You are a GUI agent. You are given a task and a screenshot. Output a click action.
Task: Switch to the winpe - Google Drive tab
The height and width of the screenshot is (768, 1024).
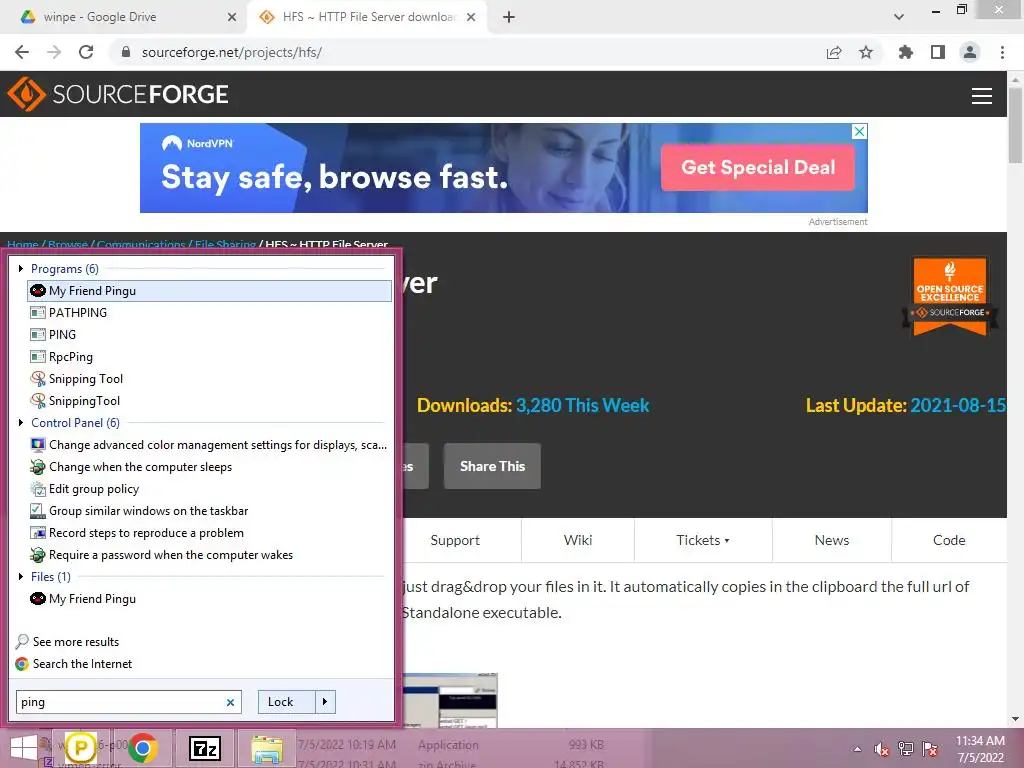point(124,17)
